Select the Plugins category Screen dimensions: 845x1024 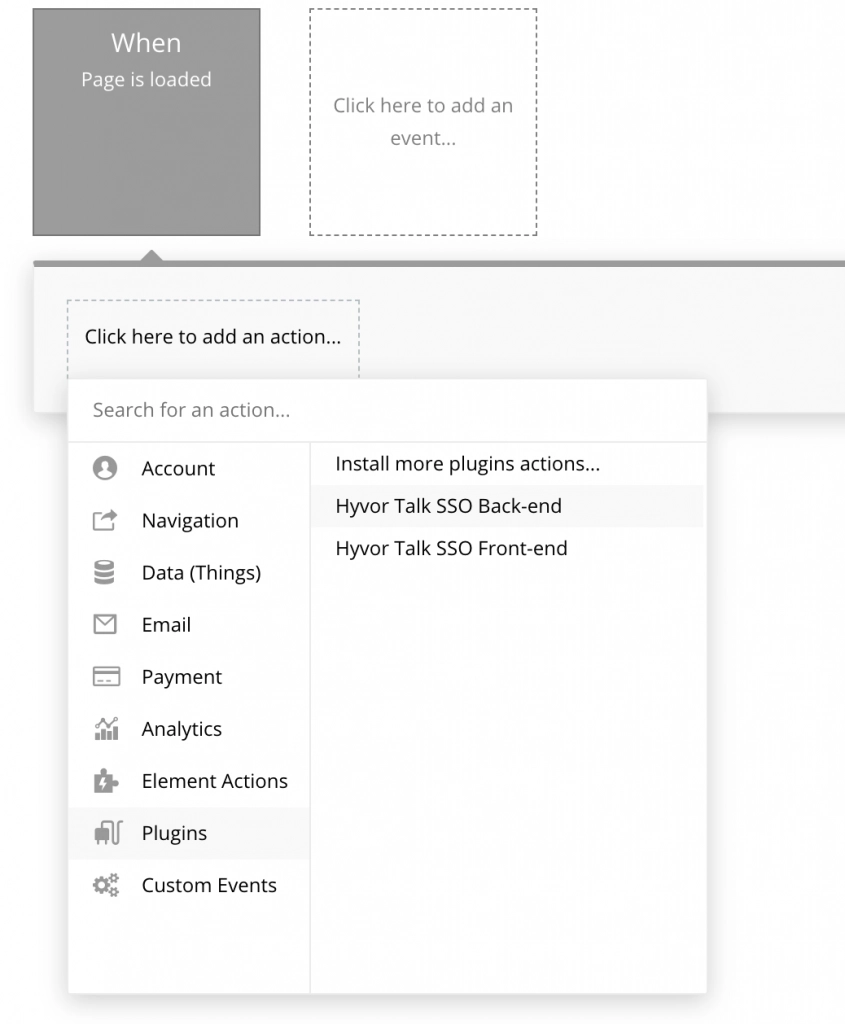189,833
